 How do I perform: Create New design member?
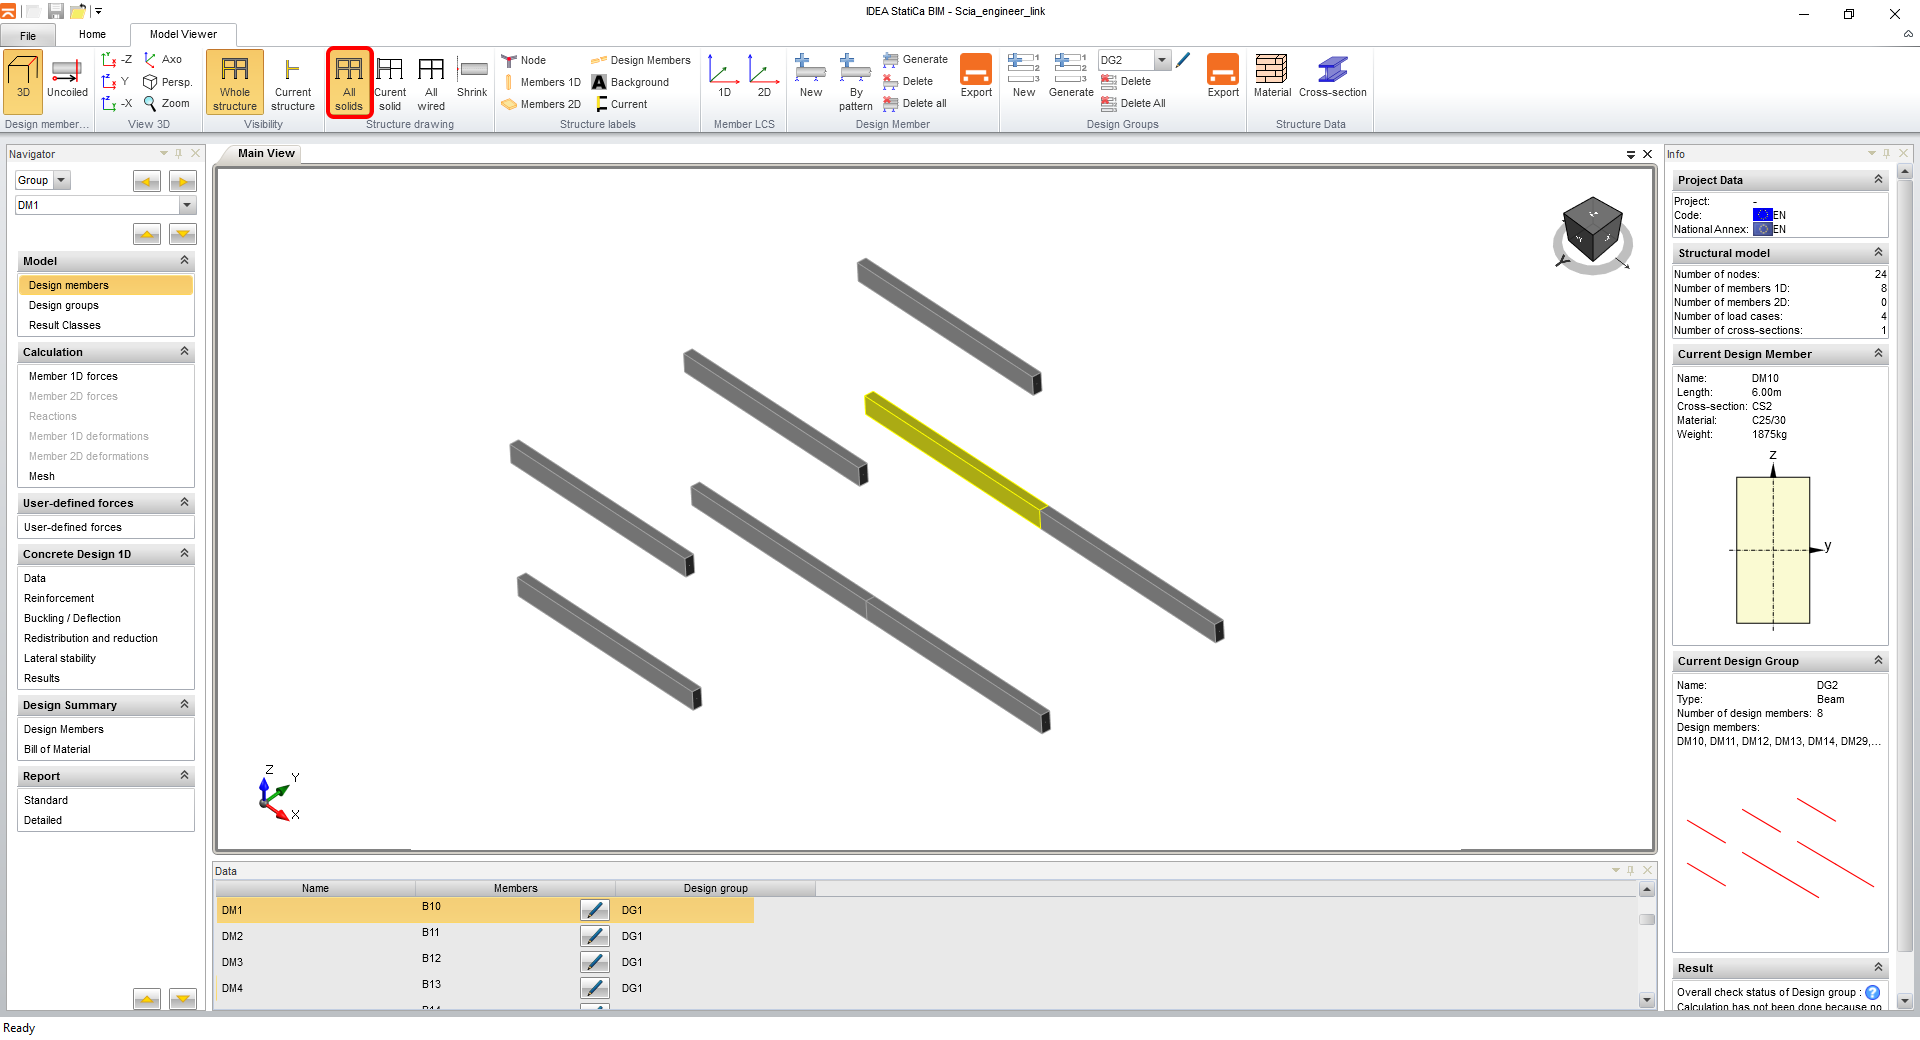pos(811,77)
